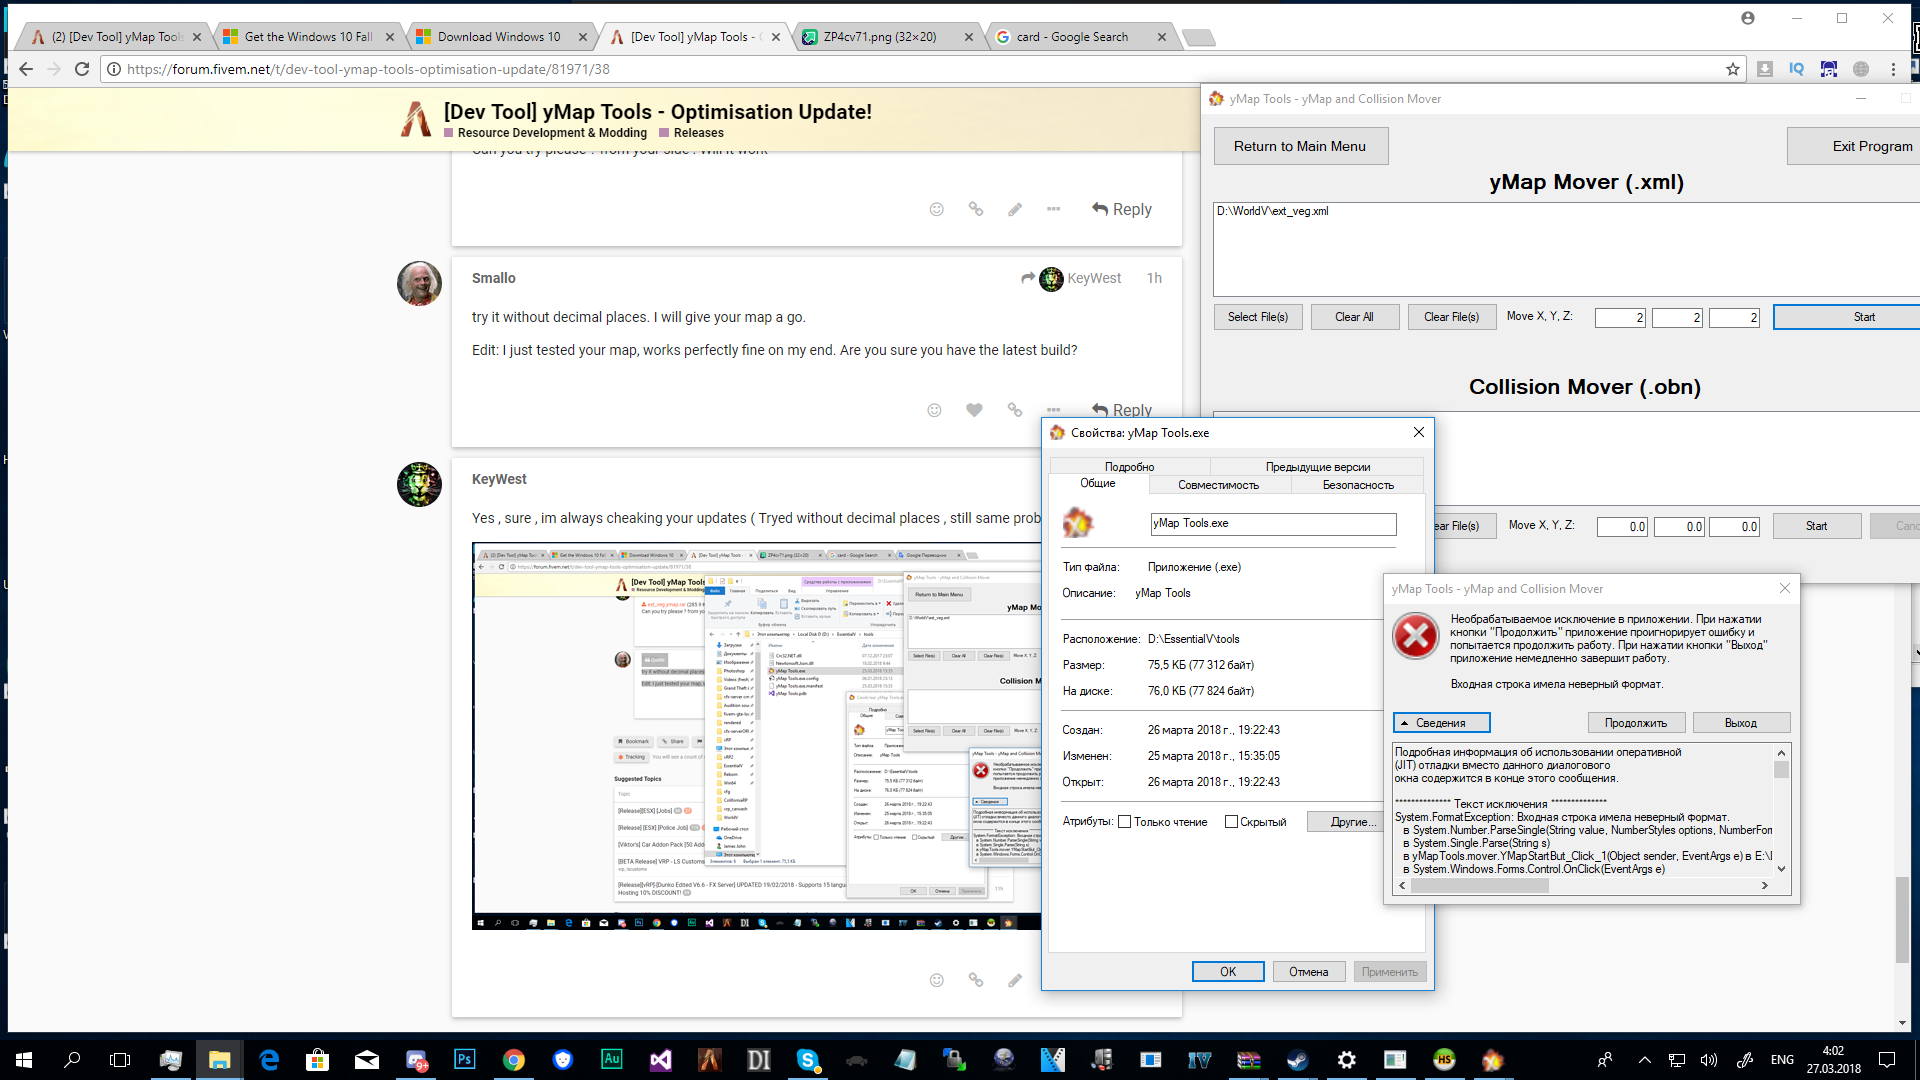Edit the post using the pencil icon
This screenshot has width=1920, height=1080.
click(x=1016, y=980)
